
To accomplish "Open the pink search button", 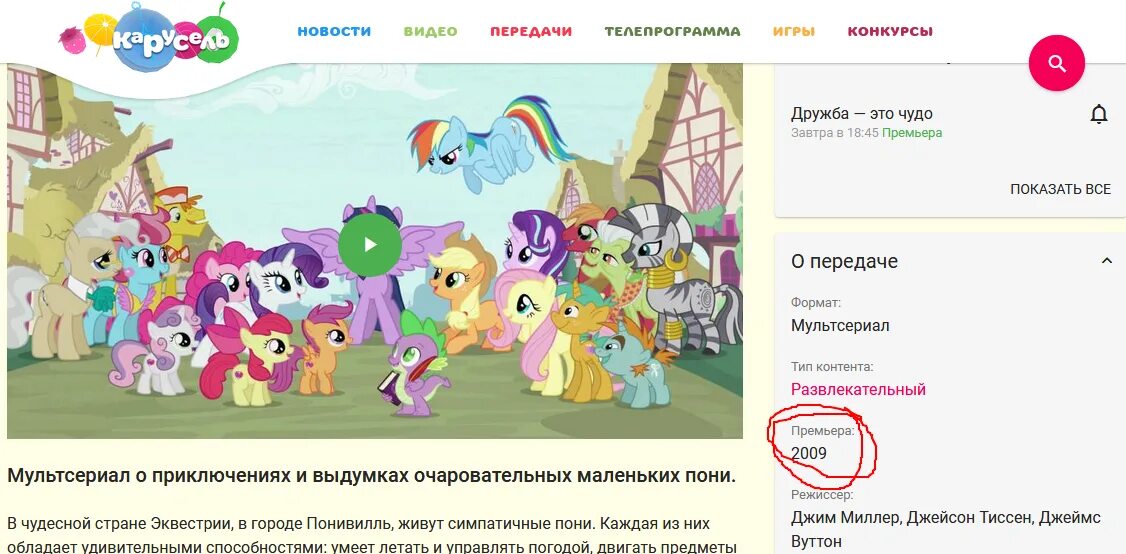I will click(1056, 63).
